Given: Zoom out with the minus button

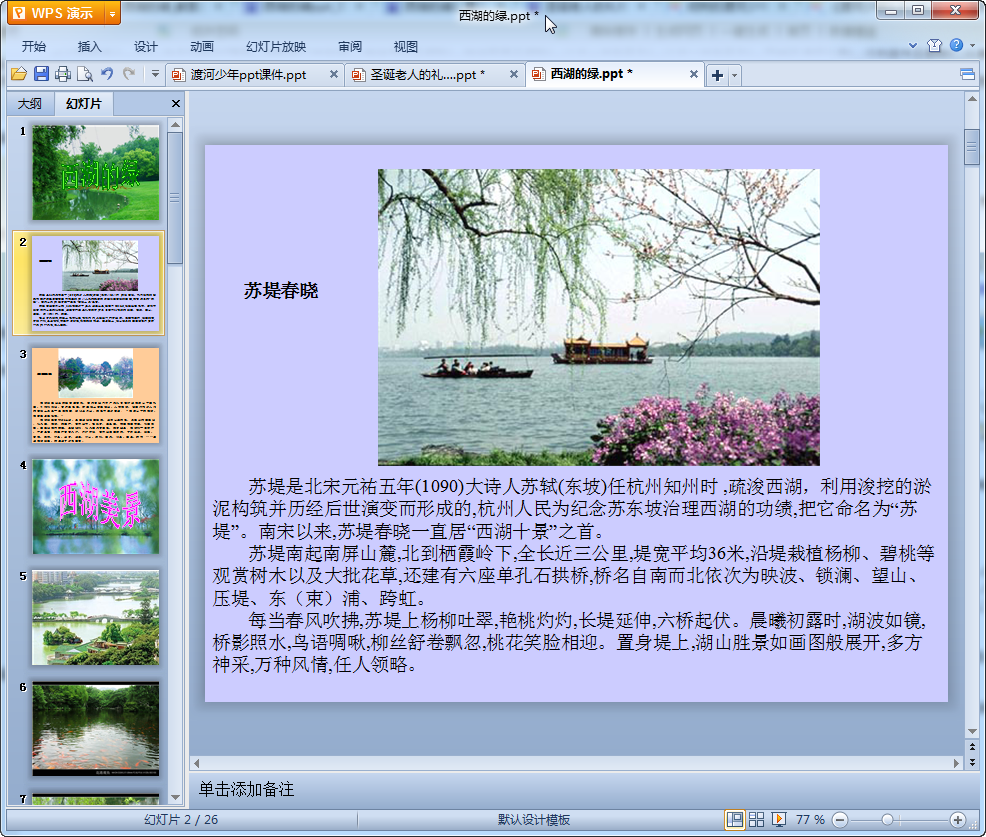Looking at the screenshot, I should coord(840,820).
